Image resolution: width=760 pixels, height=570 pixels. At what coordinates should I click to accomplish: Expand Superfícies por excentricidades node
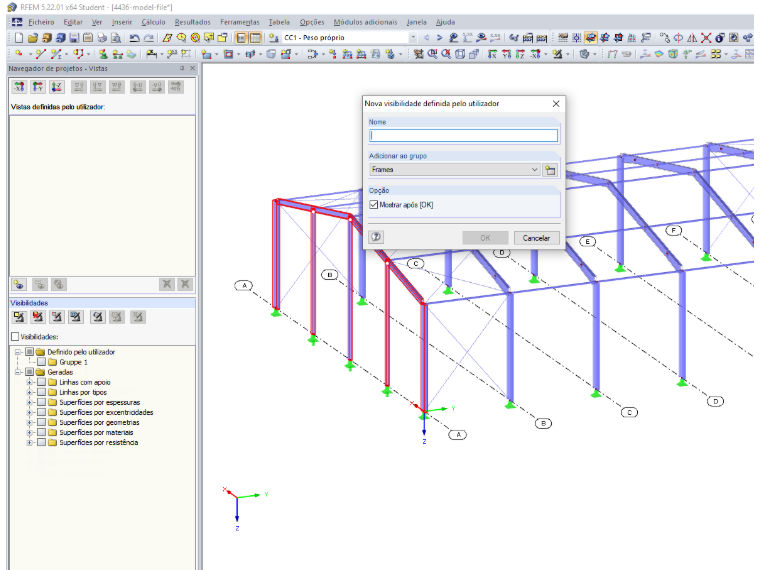(30, 412)
